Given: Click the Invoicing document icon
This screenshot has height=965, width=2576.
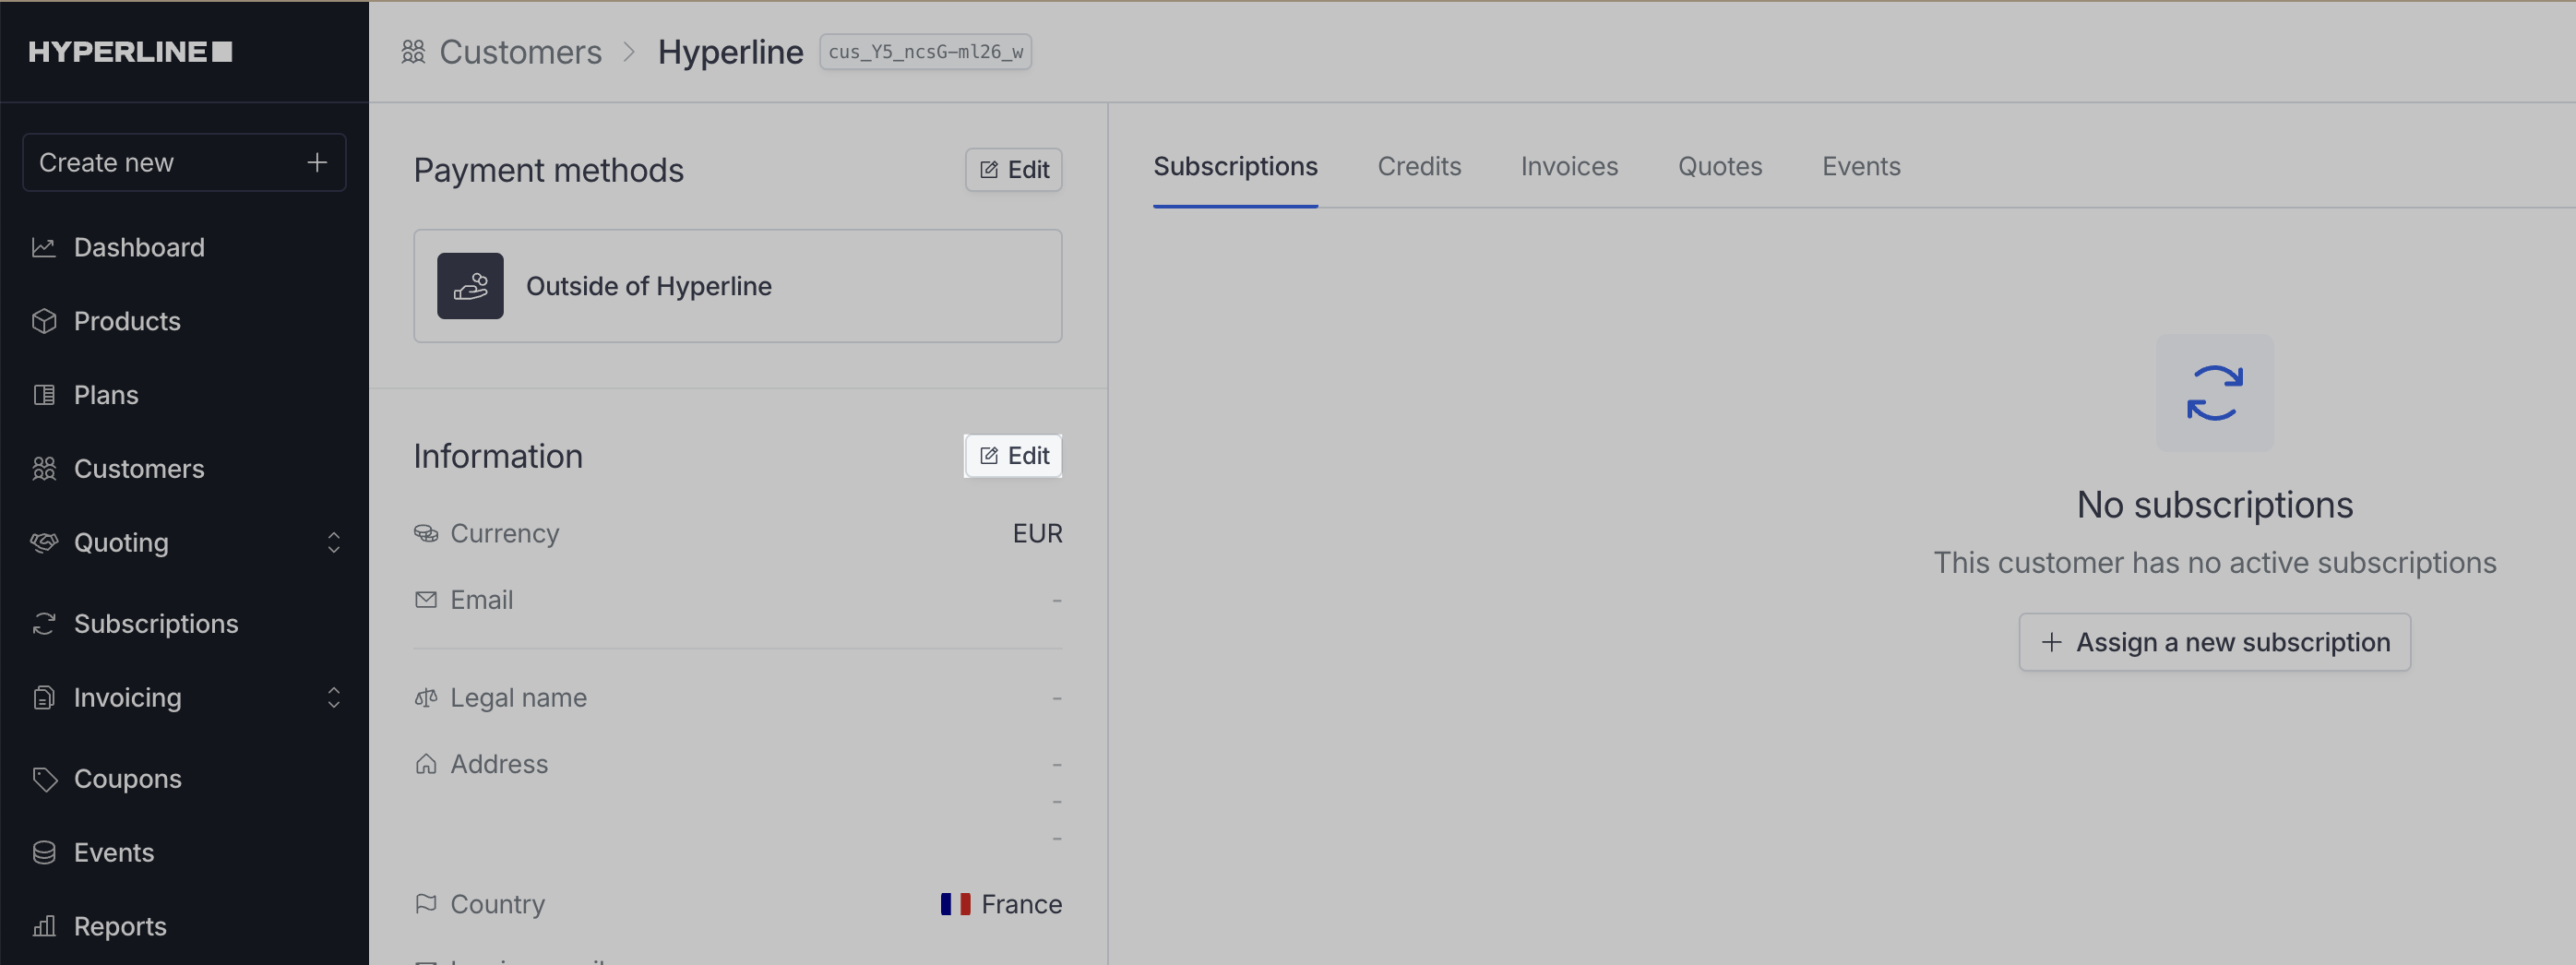Looking at the screenshot, I should [x=44, y=697].
